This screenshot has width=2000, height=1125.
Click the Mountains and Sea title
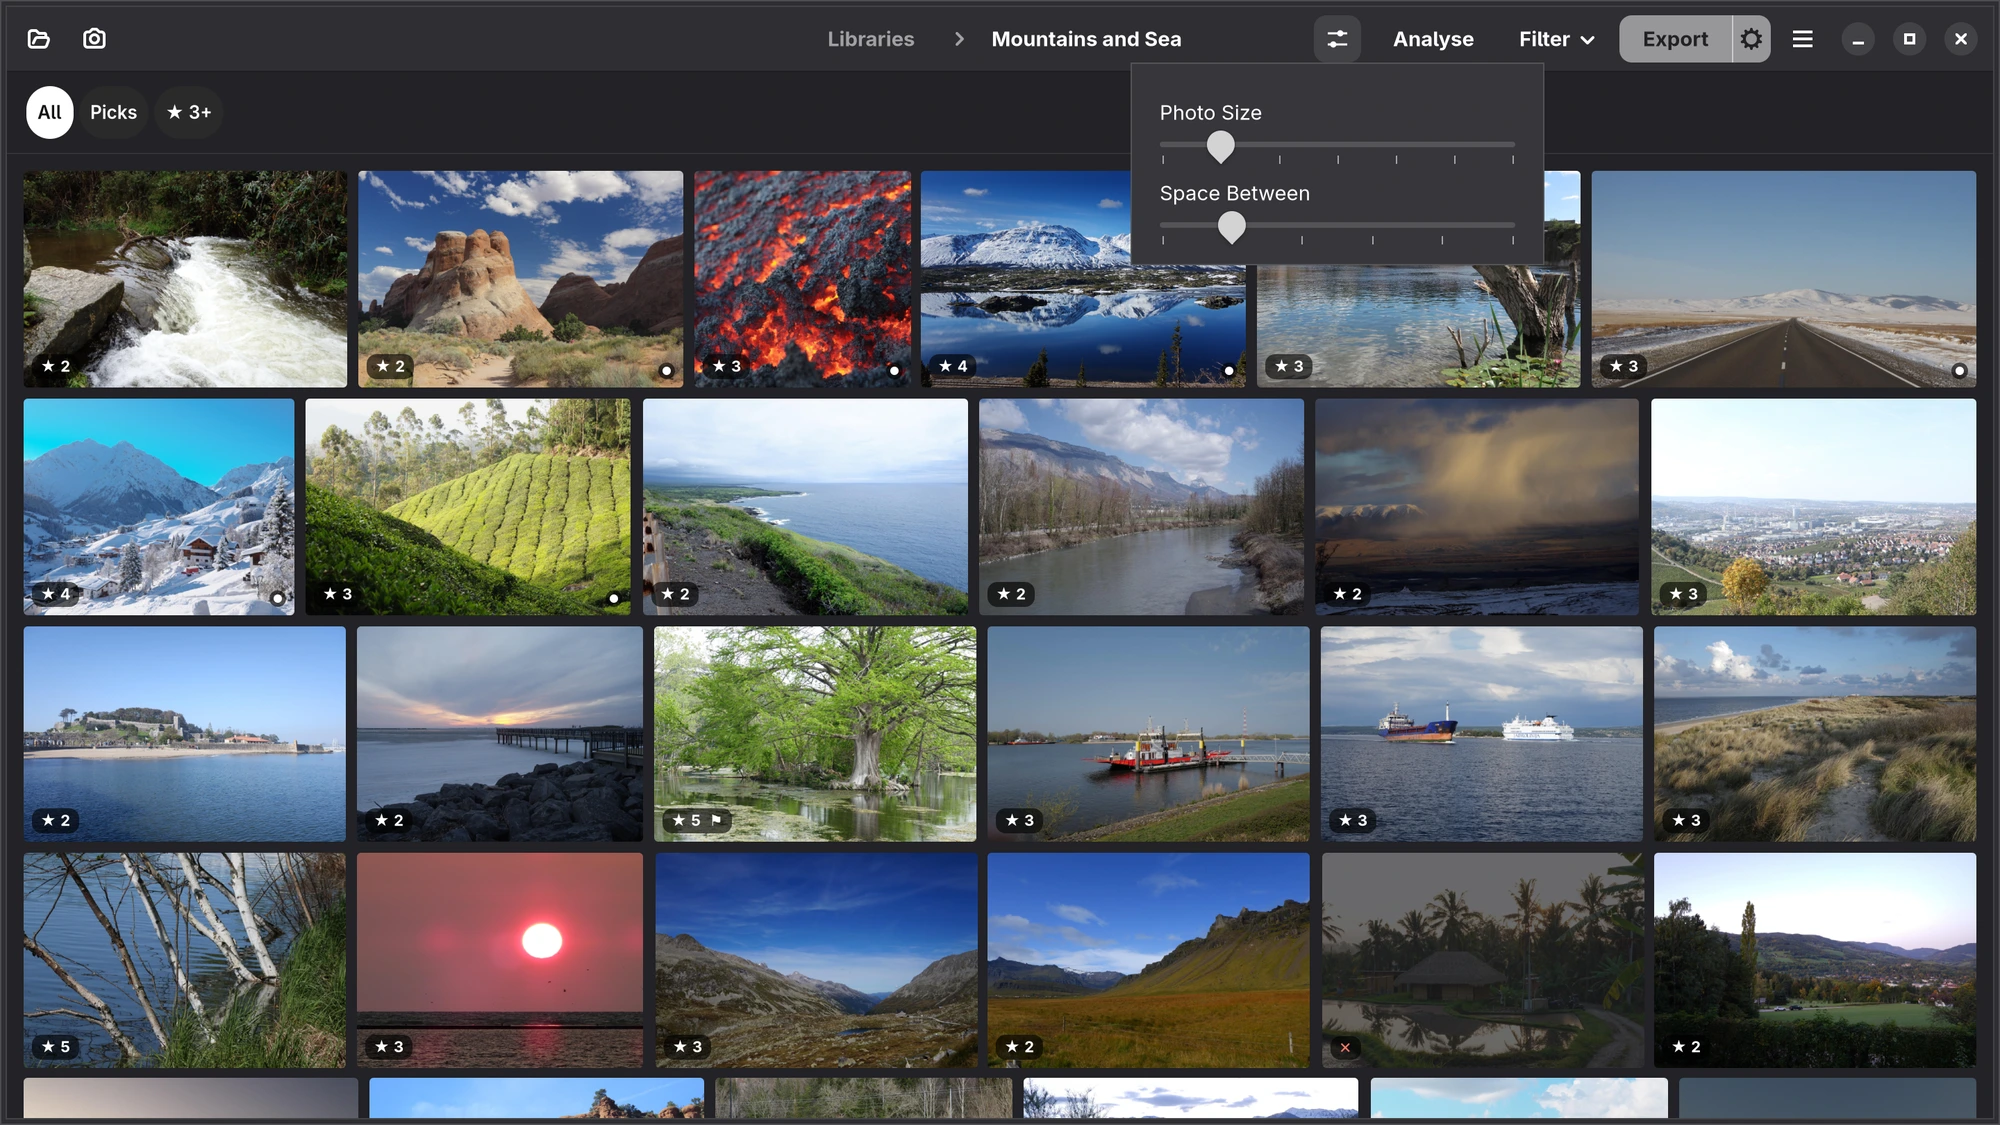1086,39
